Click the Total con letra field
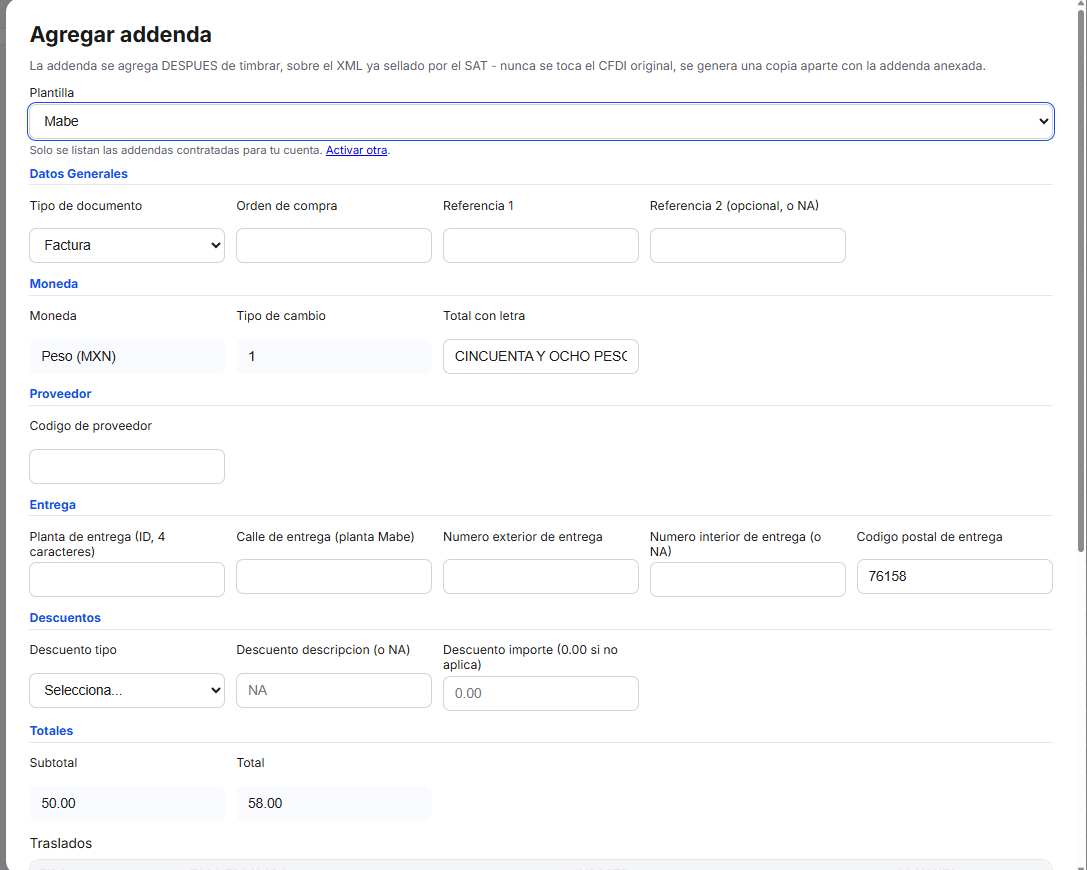 coord(541,356)
